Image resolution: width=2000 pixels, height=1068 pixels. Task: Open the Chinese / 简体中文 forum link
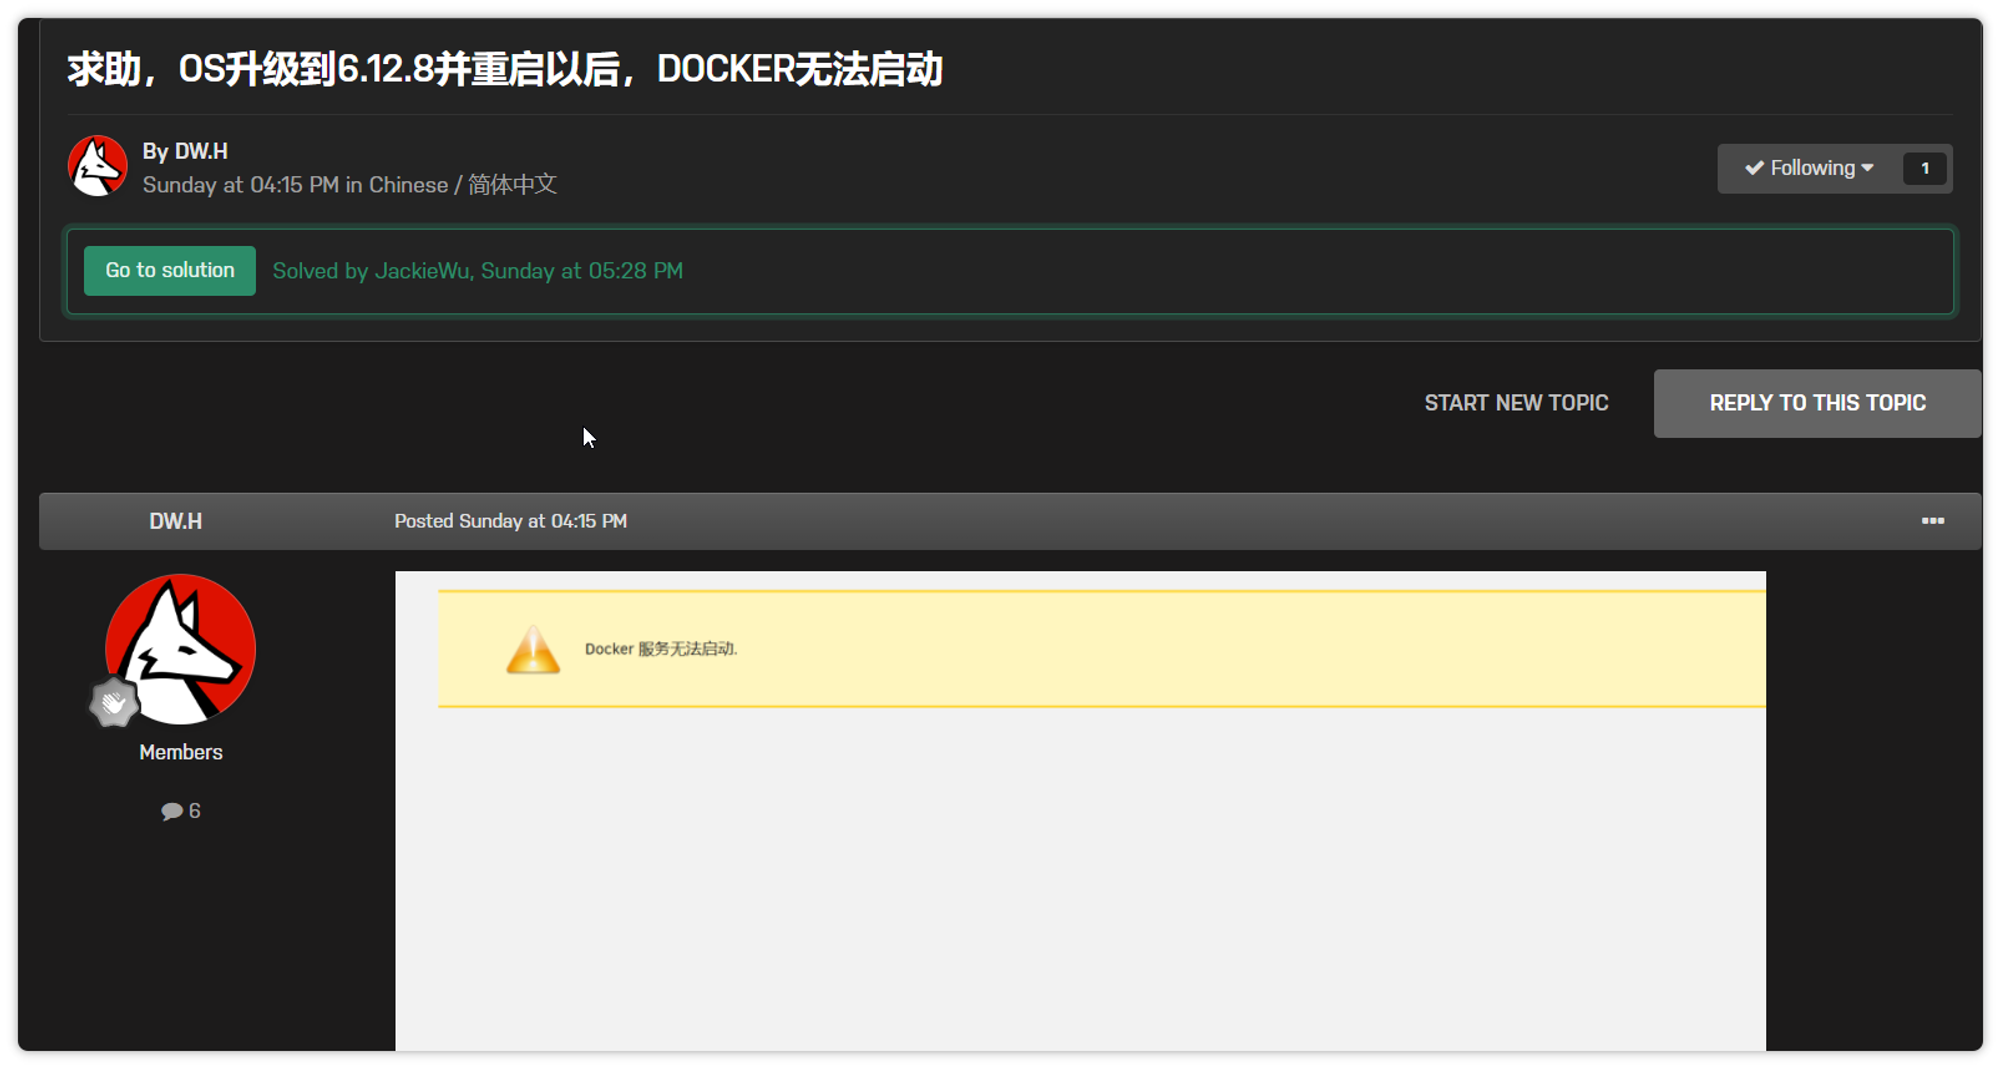(x=463, y=185)
